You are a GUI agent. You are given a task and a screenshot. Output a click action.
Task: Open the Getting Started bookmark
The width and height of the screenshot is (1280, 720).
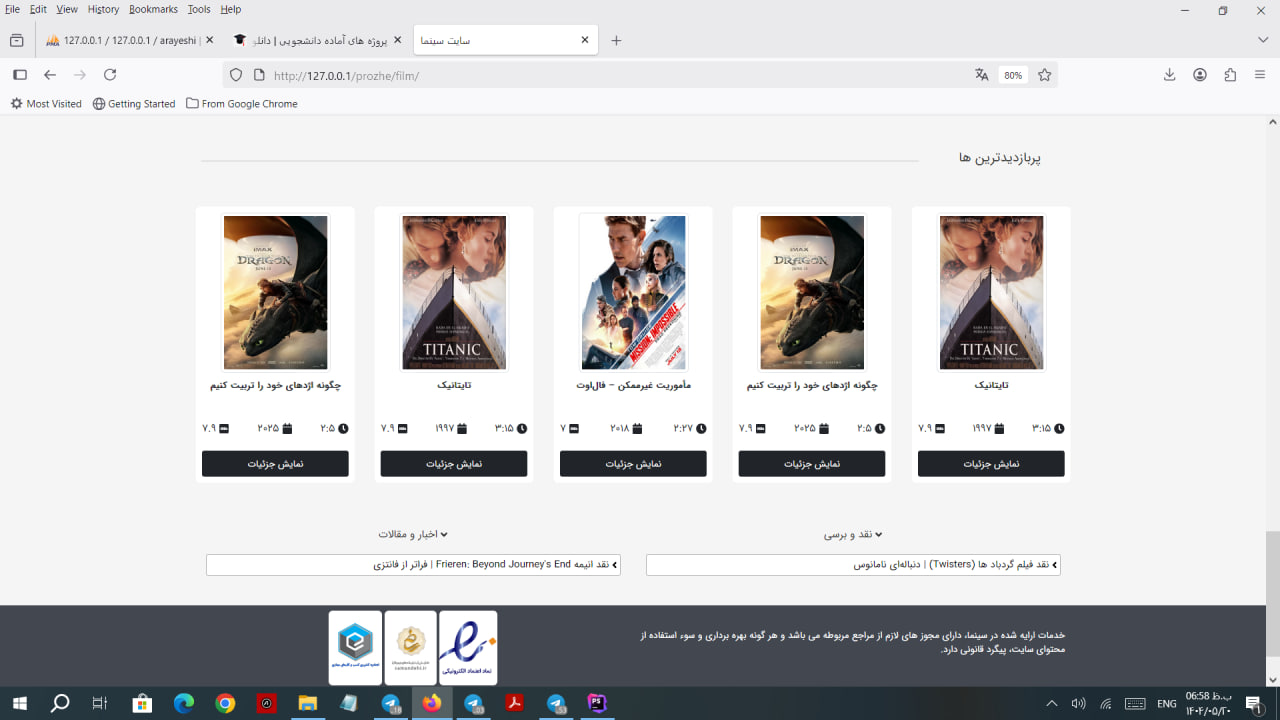[x=134, y=104]
